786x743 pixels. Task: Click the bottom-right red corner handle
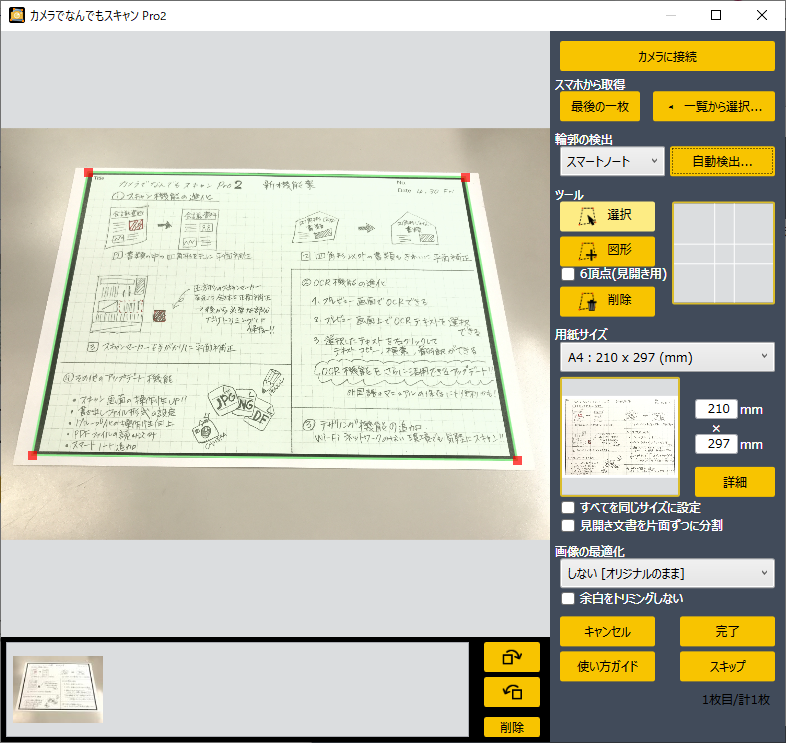[517, 460]
